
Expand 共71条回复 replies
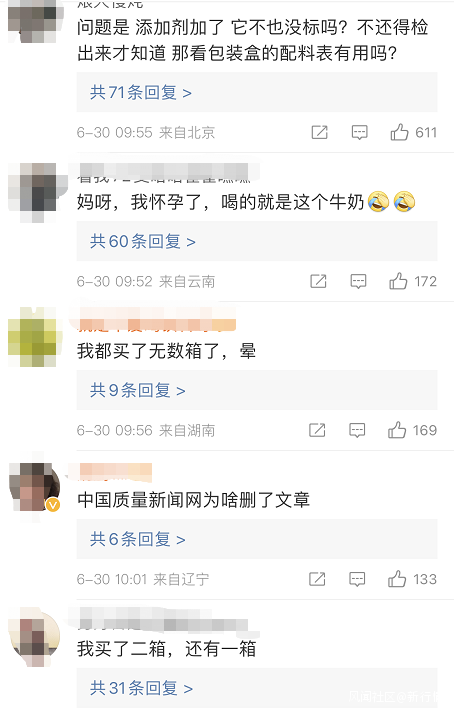tap(141, 93)
